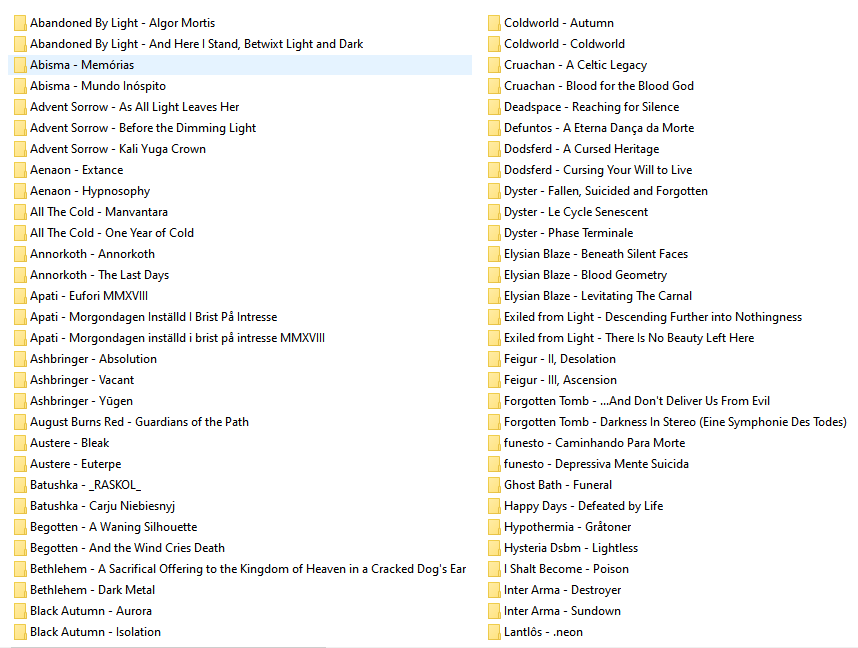
Task: Click 'Ashbringer - Absolution' folder name
Action: click(x=94, y=359)
